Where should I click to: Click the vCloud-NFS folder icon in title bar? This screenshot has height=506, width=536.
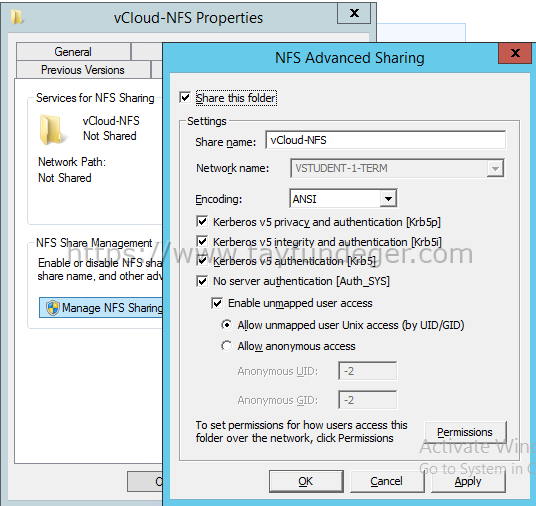point(16,17)
